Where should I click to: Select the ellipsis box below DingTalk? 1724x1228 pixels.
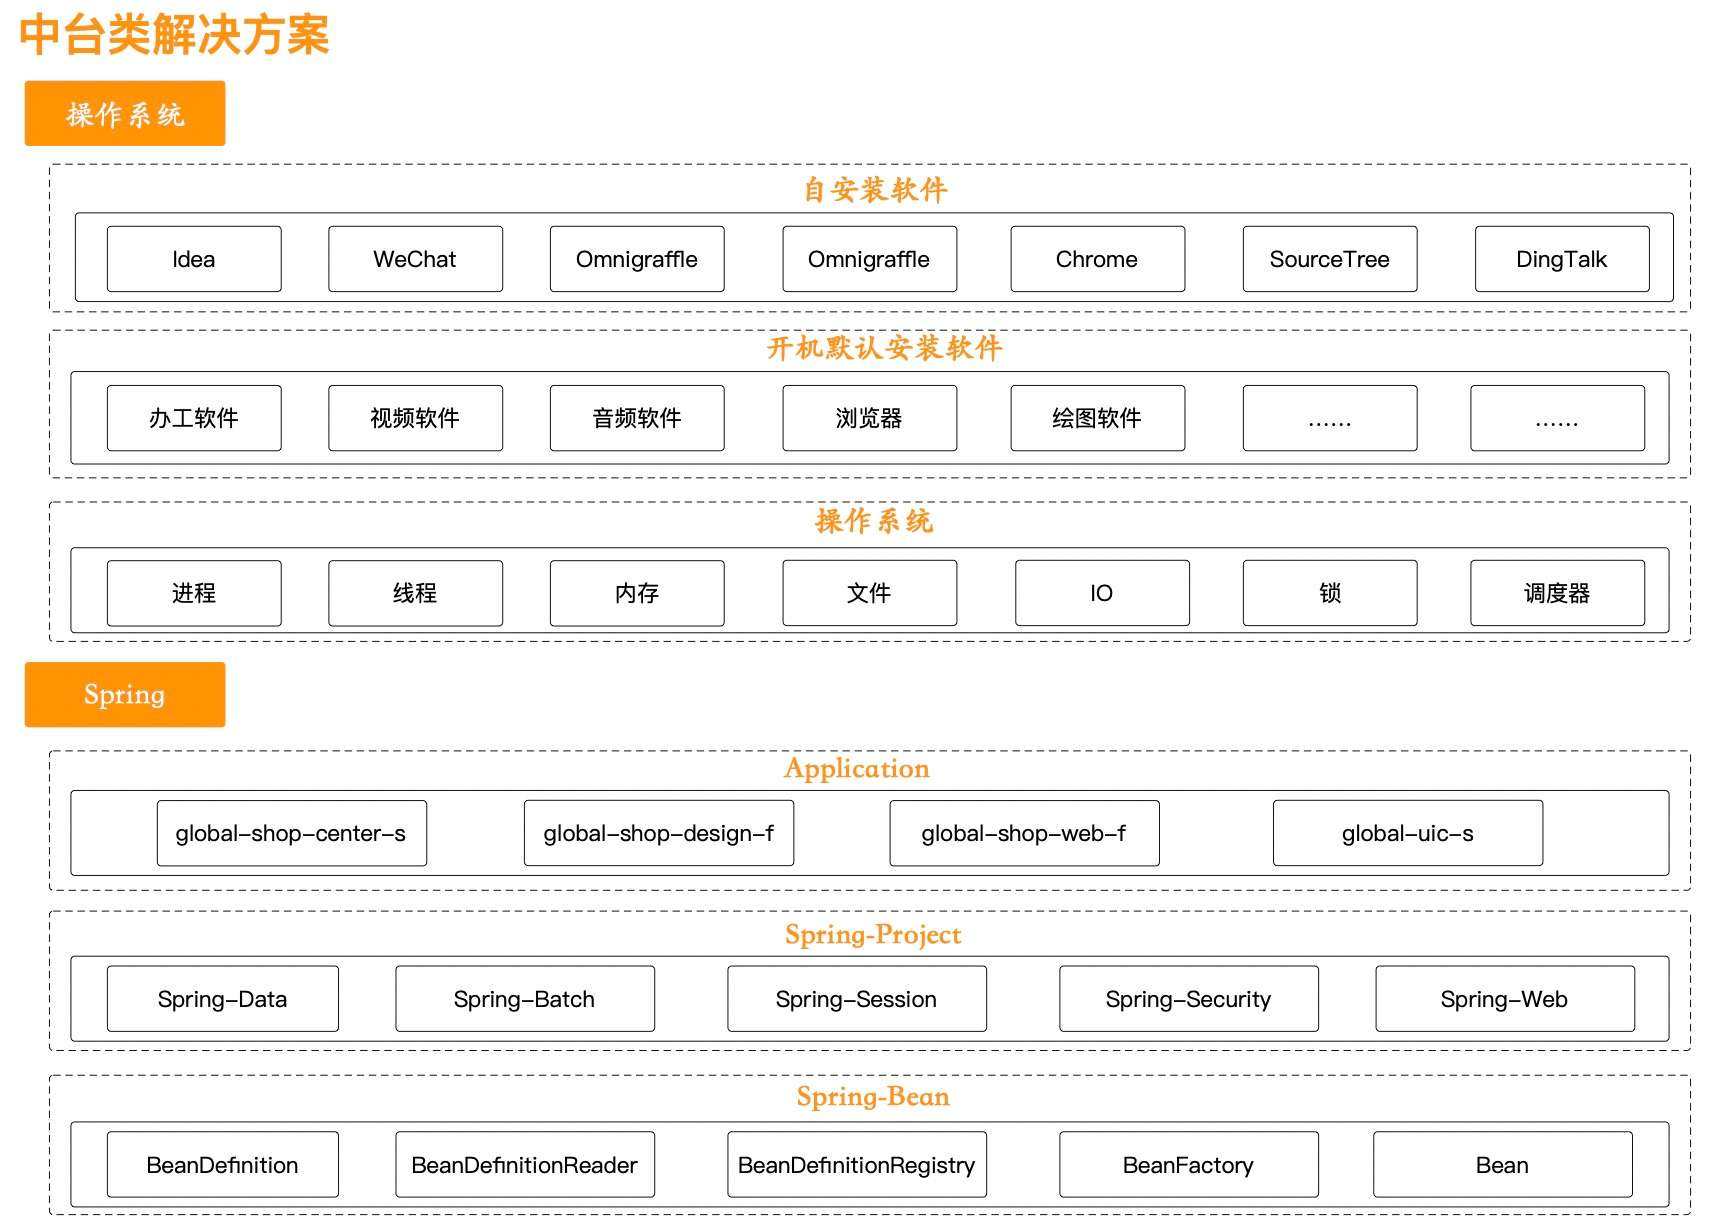pos(1557,418)
